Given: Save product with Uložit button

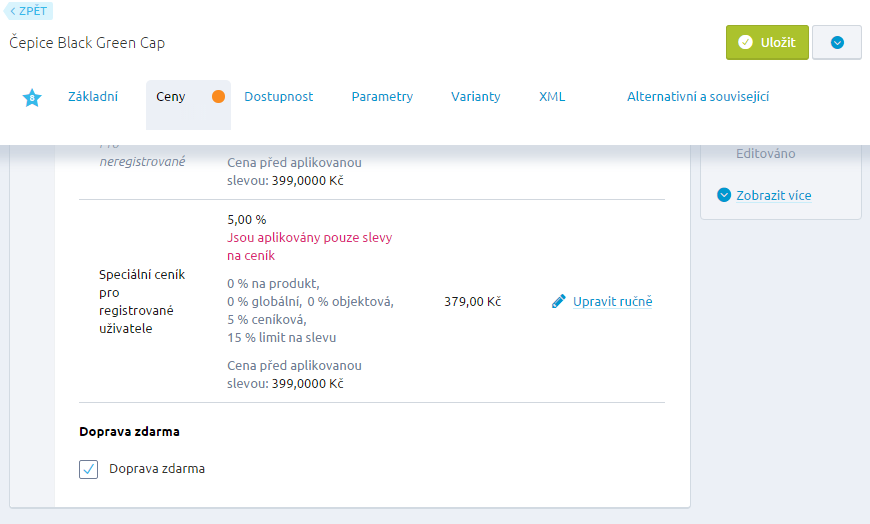Looking at the screenshot, I should coord(767,42).
